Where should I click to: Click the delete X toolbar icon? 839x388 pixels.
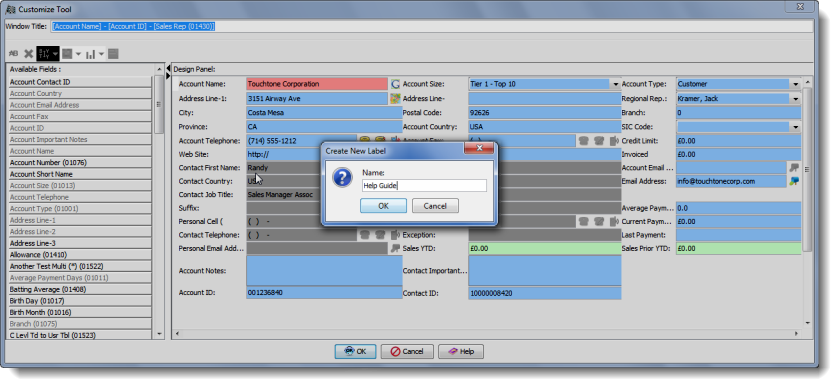[29, 54]
